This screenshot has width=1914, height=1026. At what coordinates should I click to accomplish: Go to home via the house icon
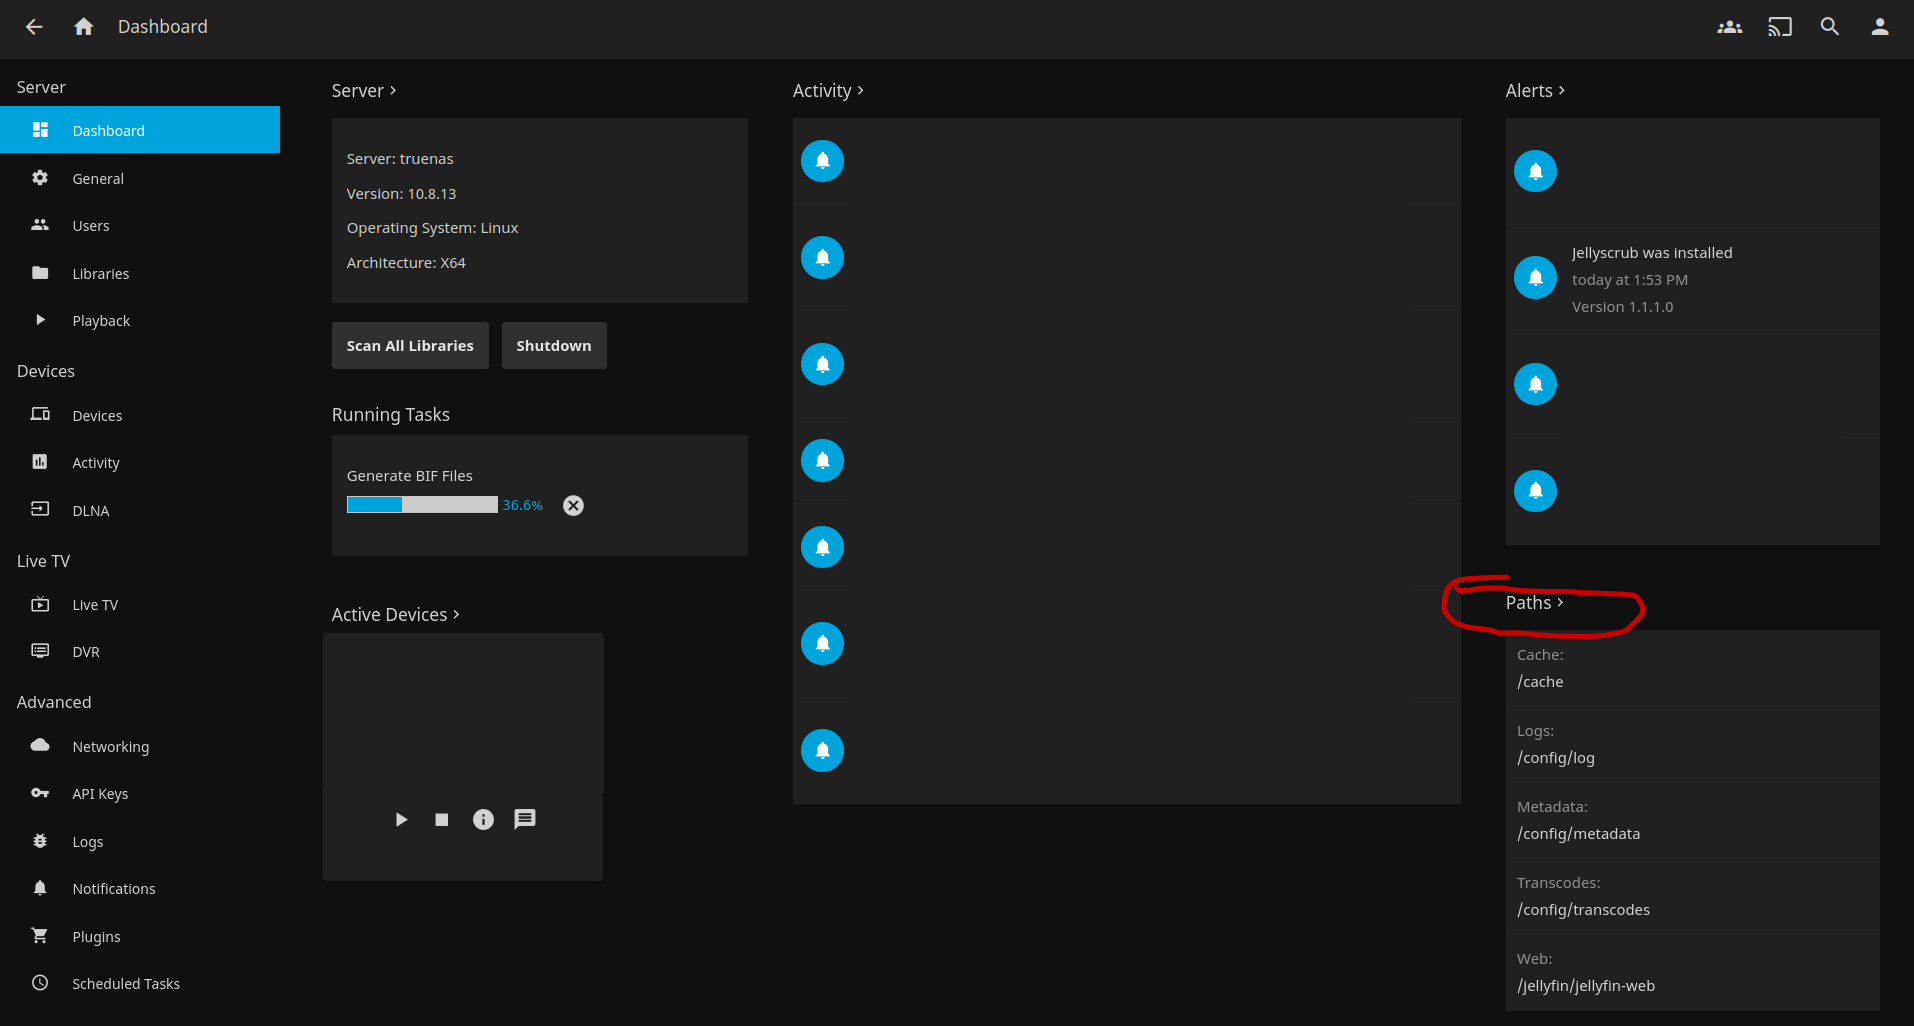pyautogui.click(x=84, y=27)
